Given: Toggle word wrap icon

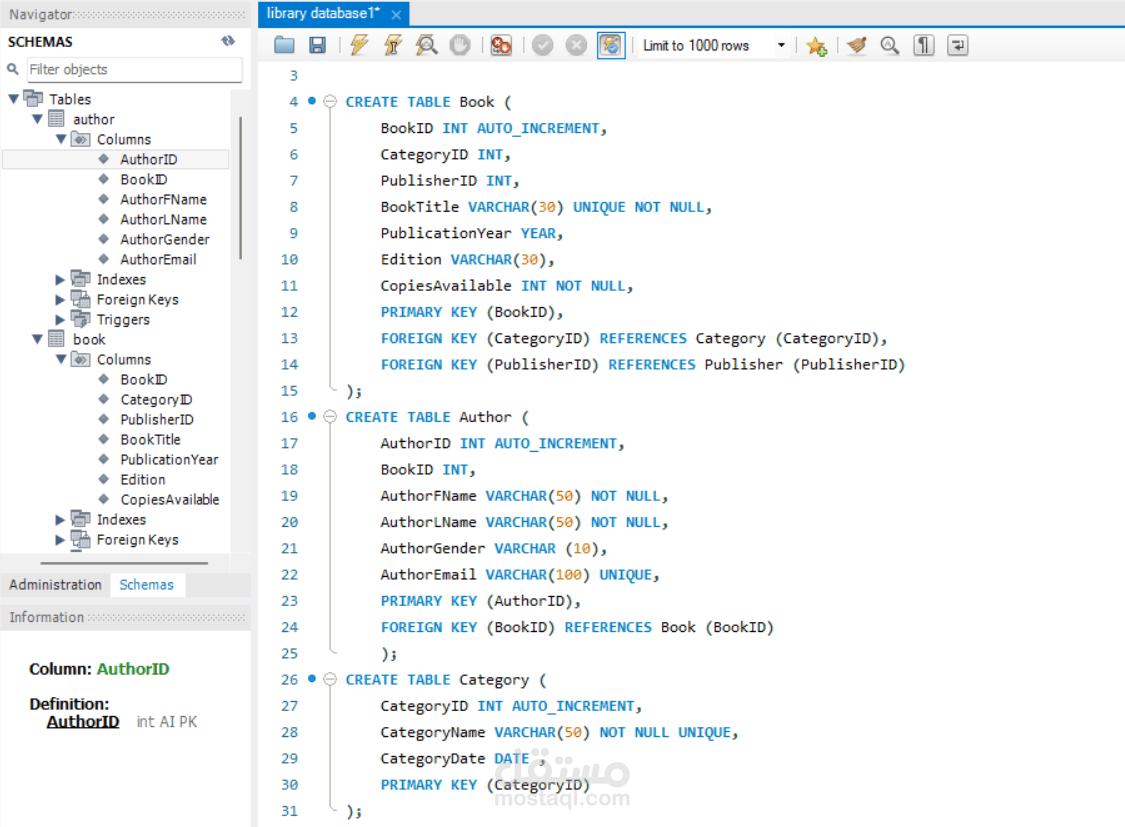Looking at the screenshot, I should coord(957,45).
